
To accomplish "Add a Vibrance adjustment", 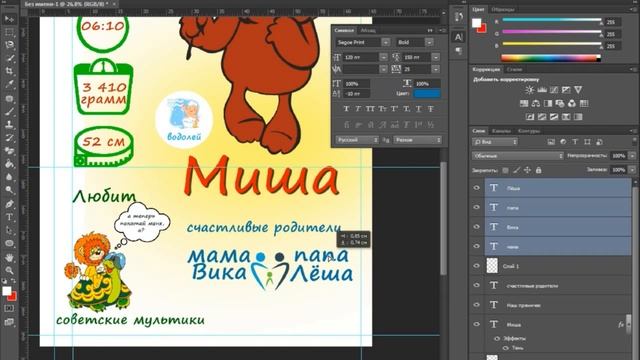I will tap(578, 90).
